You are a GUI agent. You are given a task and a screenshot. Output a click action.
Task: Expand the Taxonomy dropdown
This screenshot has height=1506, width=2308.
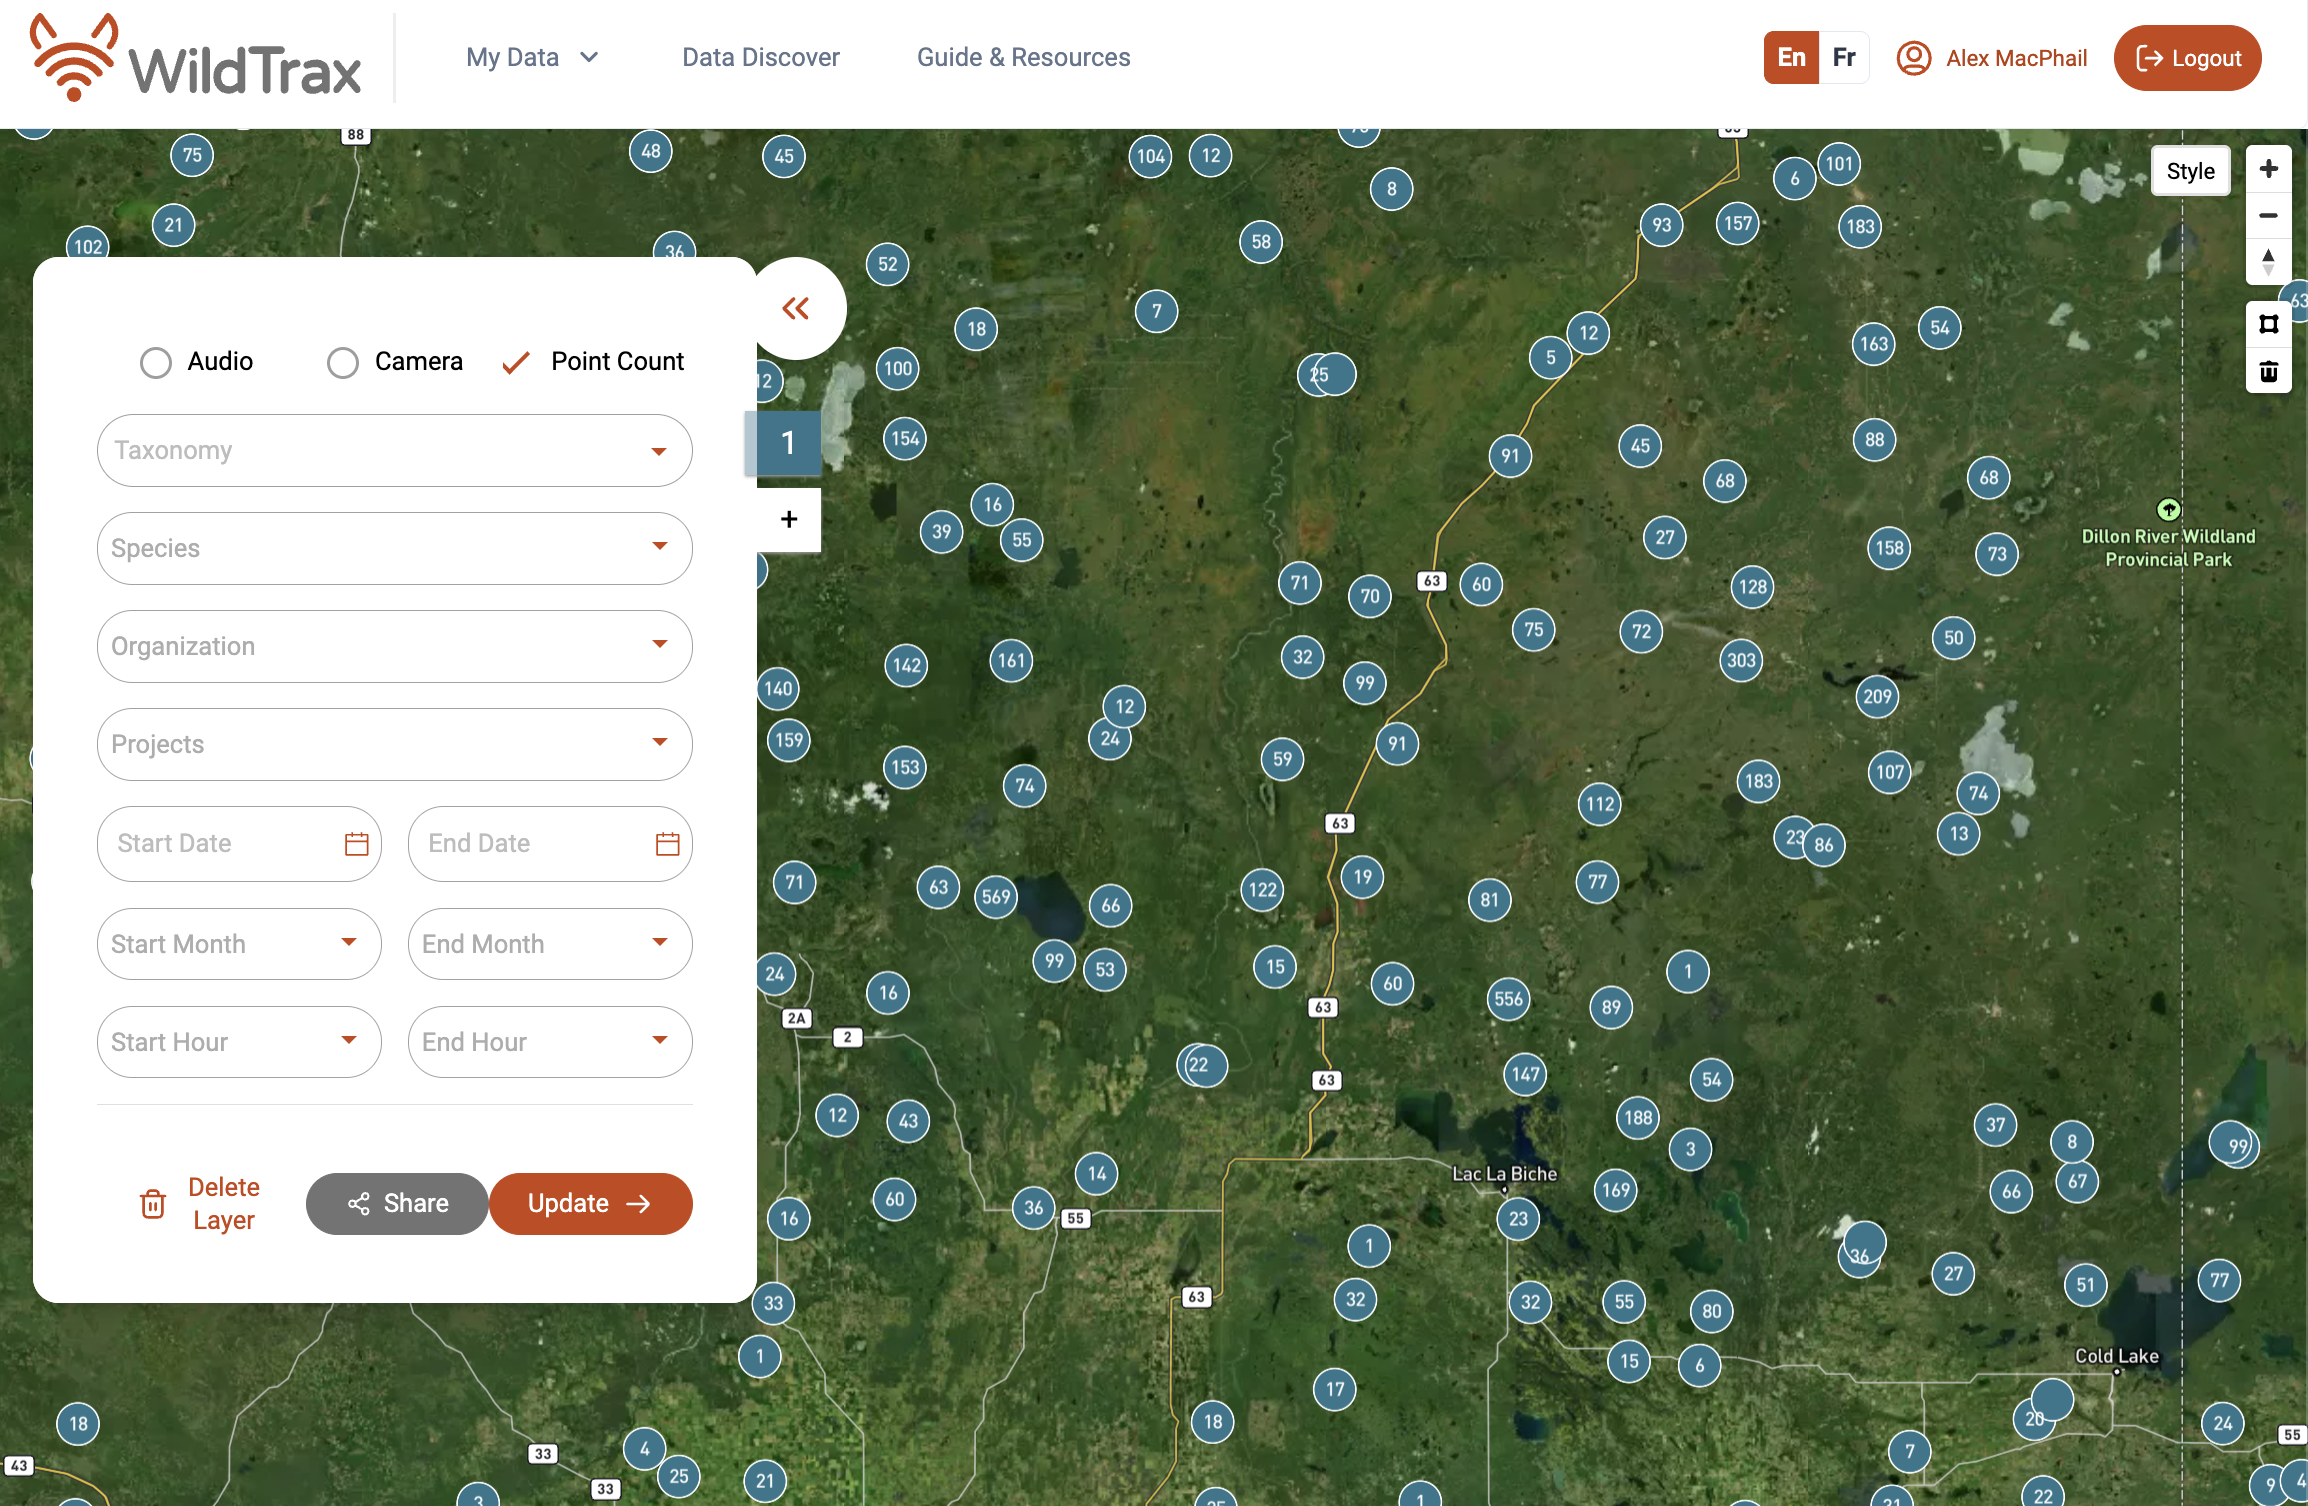(394, 450)
